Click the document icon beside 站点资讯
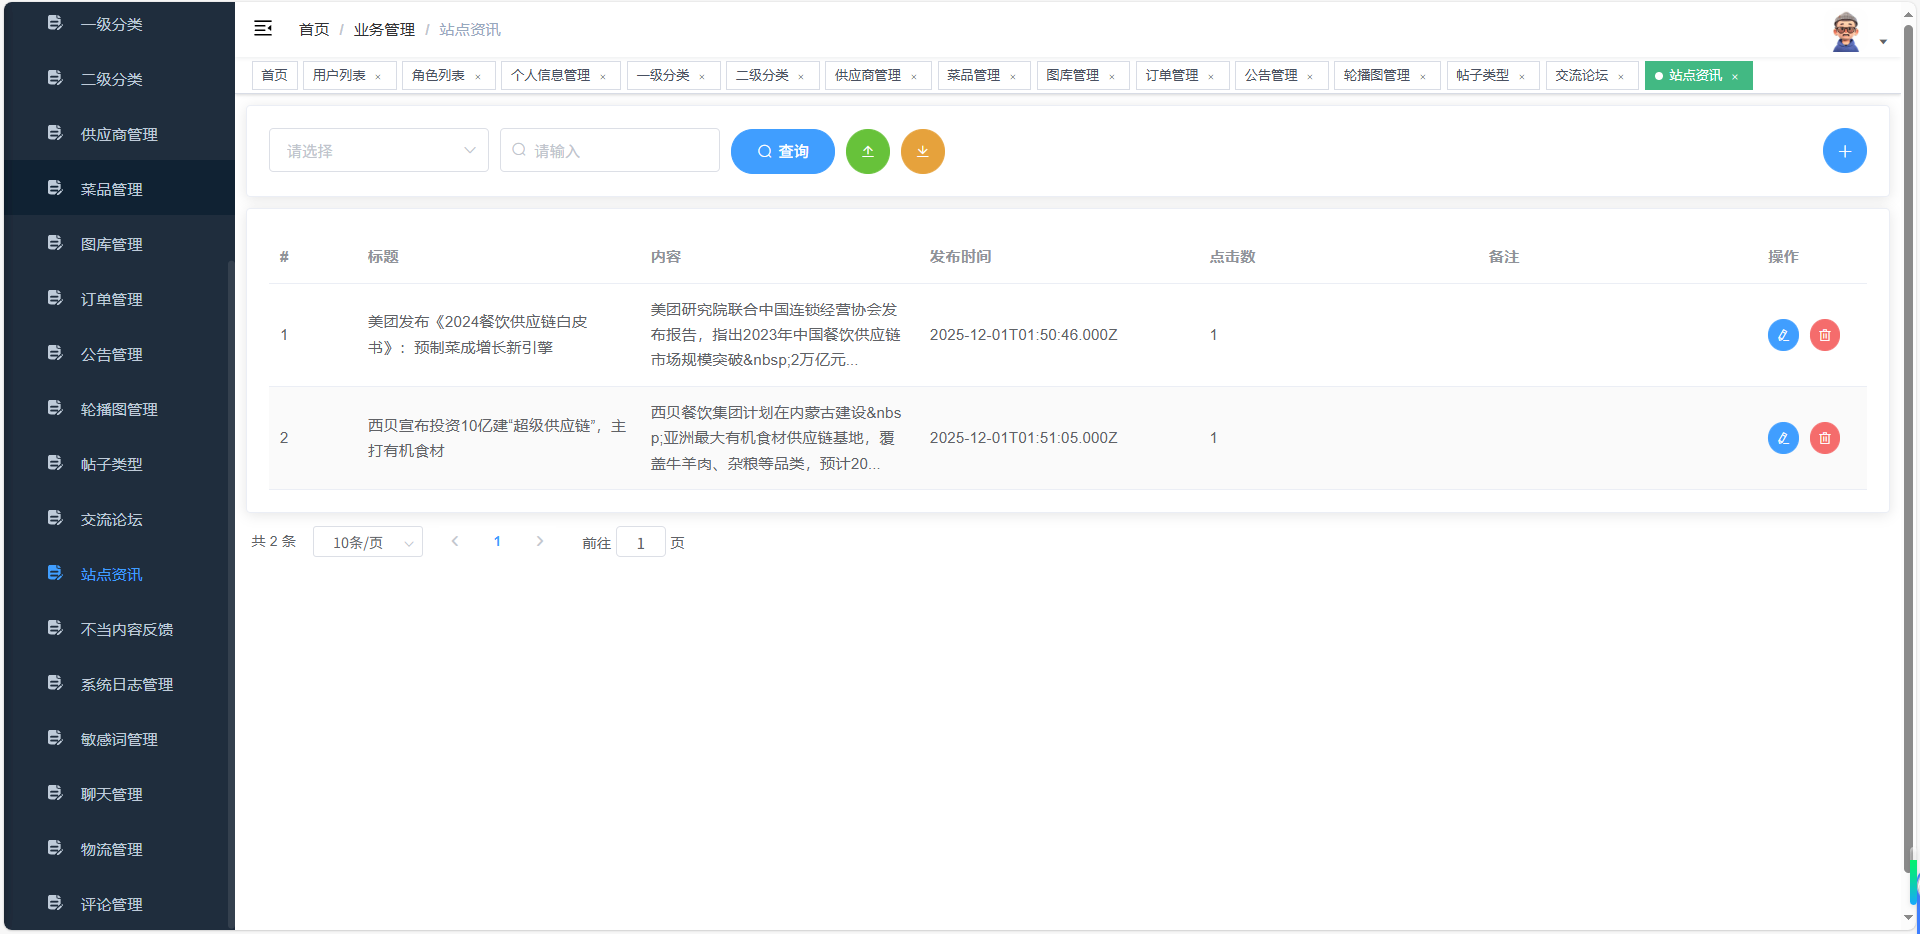 click(54, 572)
